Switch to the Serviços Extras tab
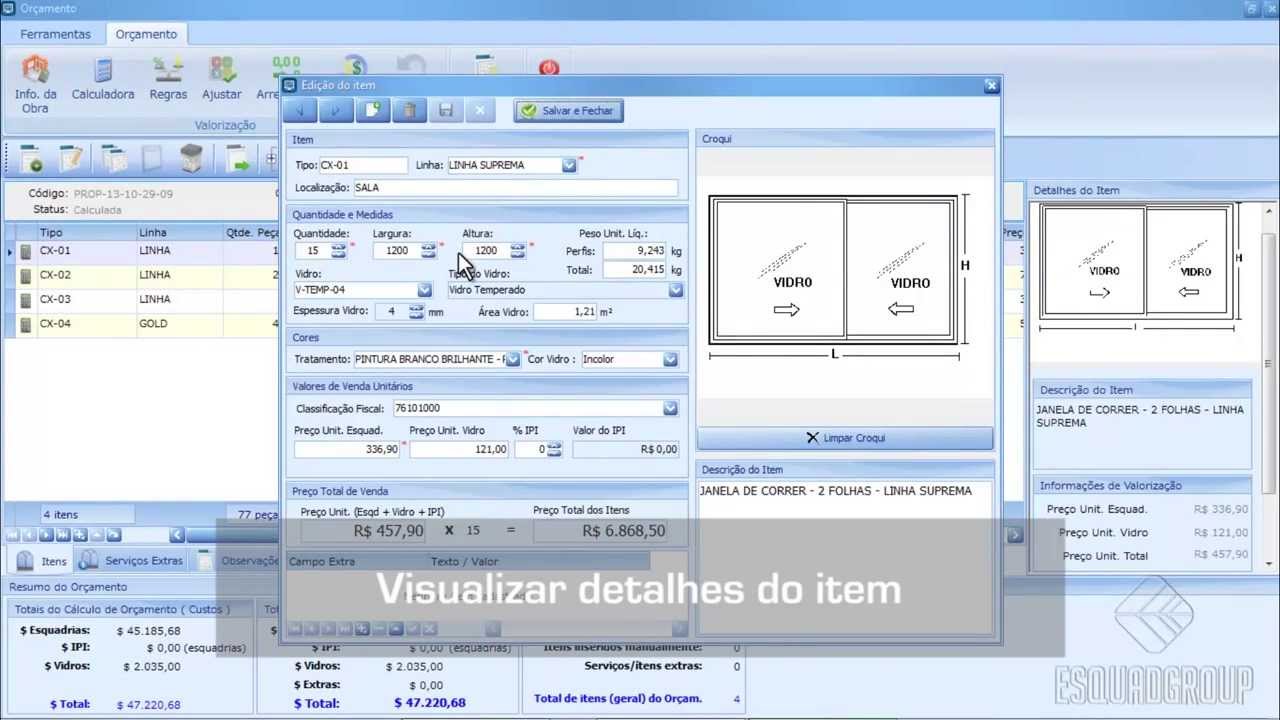This screenshot has height=720, width=1280. (132, 561)
